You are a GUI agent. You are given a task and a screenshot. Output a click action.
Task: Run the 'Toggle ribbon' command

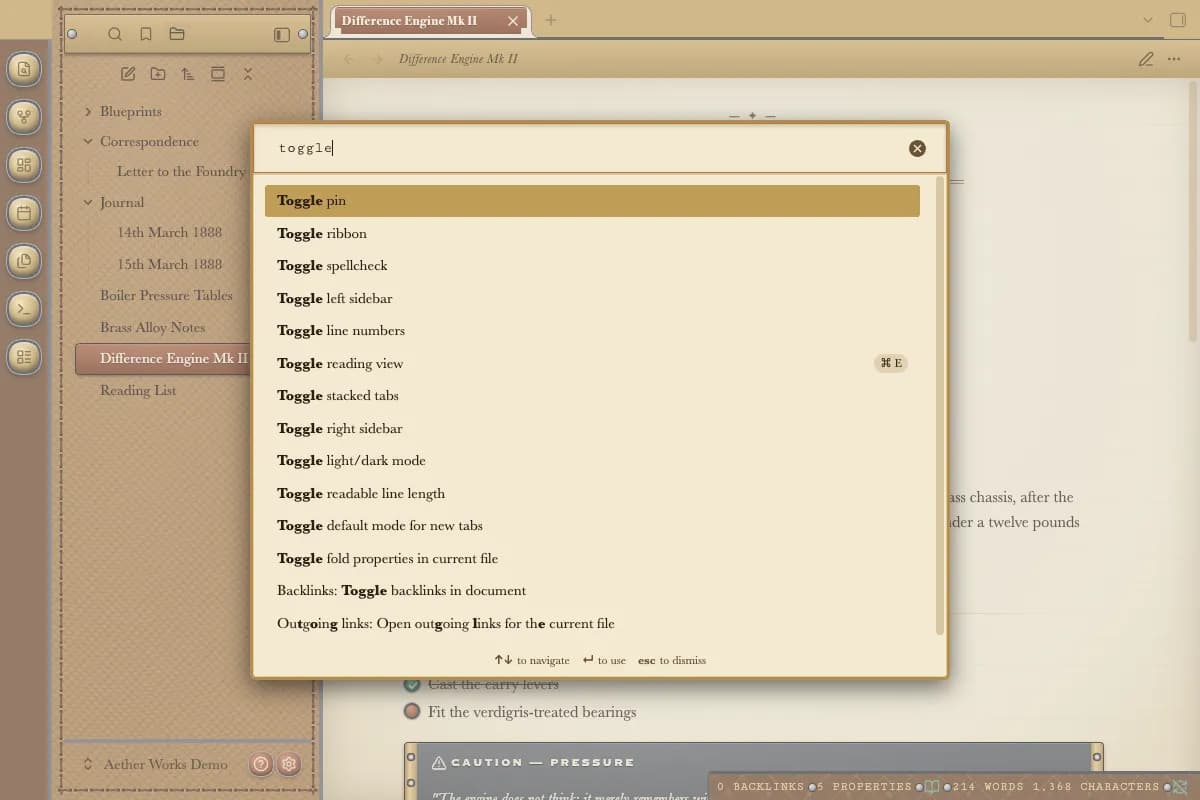coord(592,233)
